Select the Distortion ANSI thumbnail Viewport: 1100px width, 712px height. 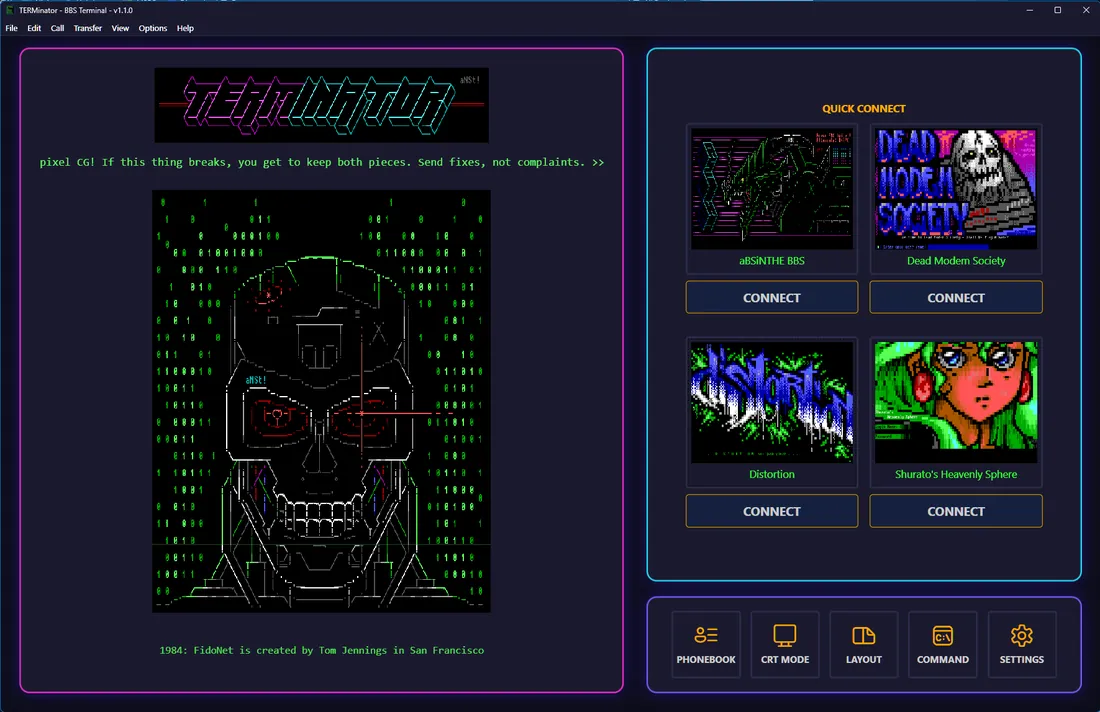point(772,402)
